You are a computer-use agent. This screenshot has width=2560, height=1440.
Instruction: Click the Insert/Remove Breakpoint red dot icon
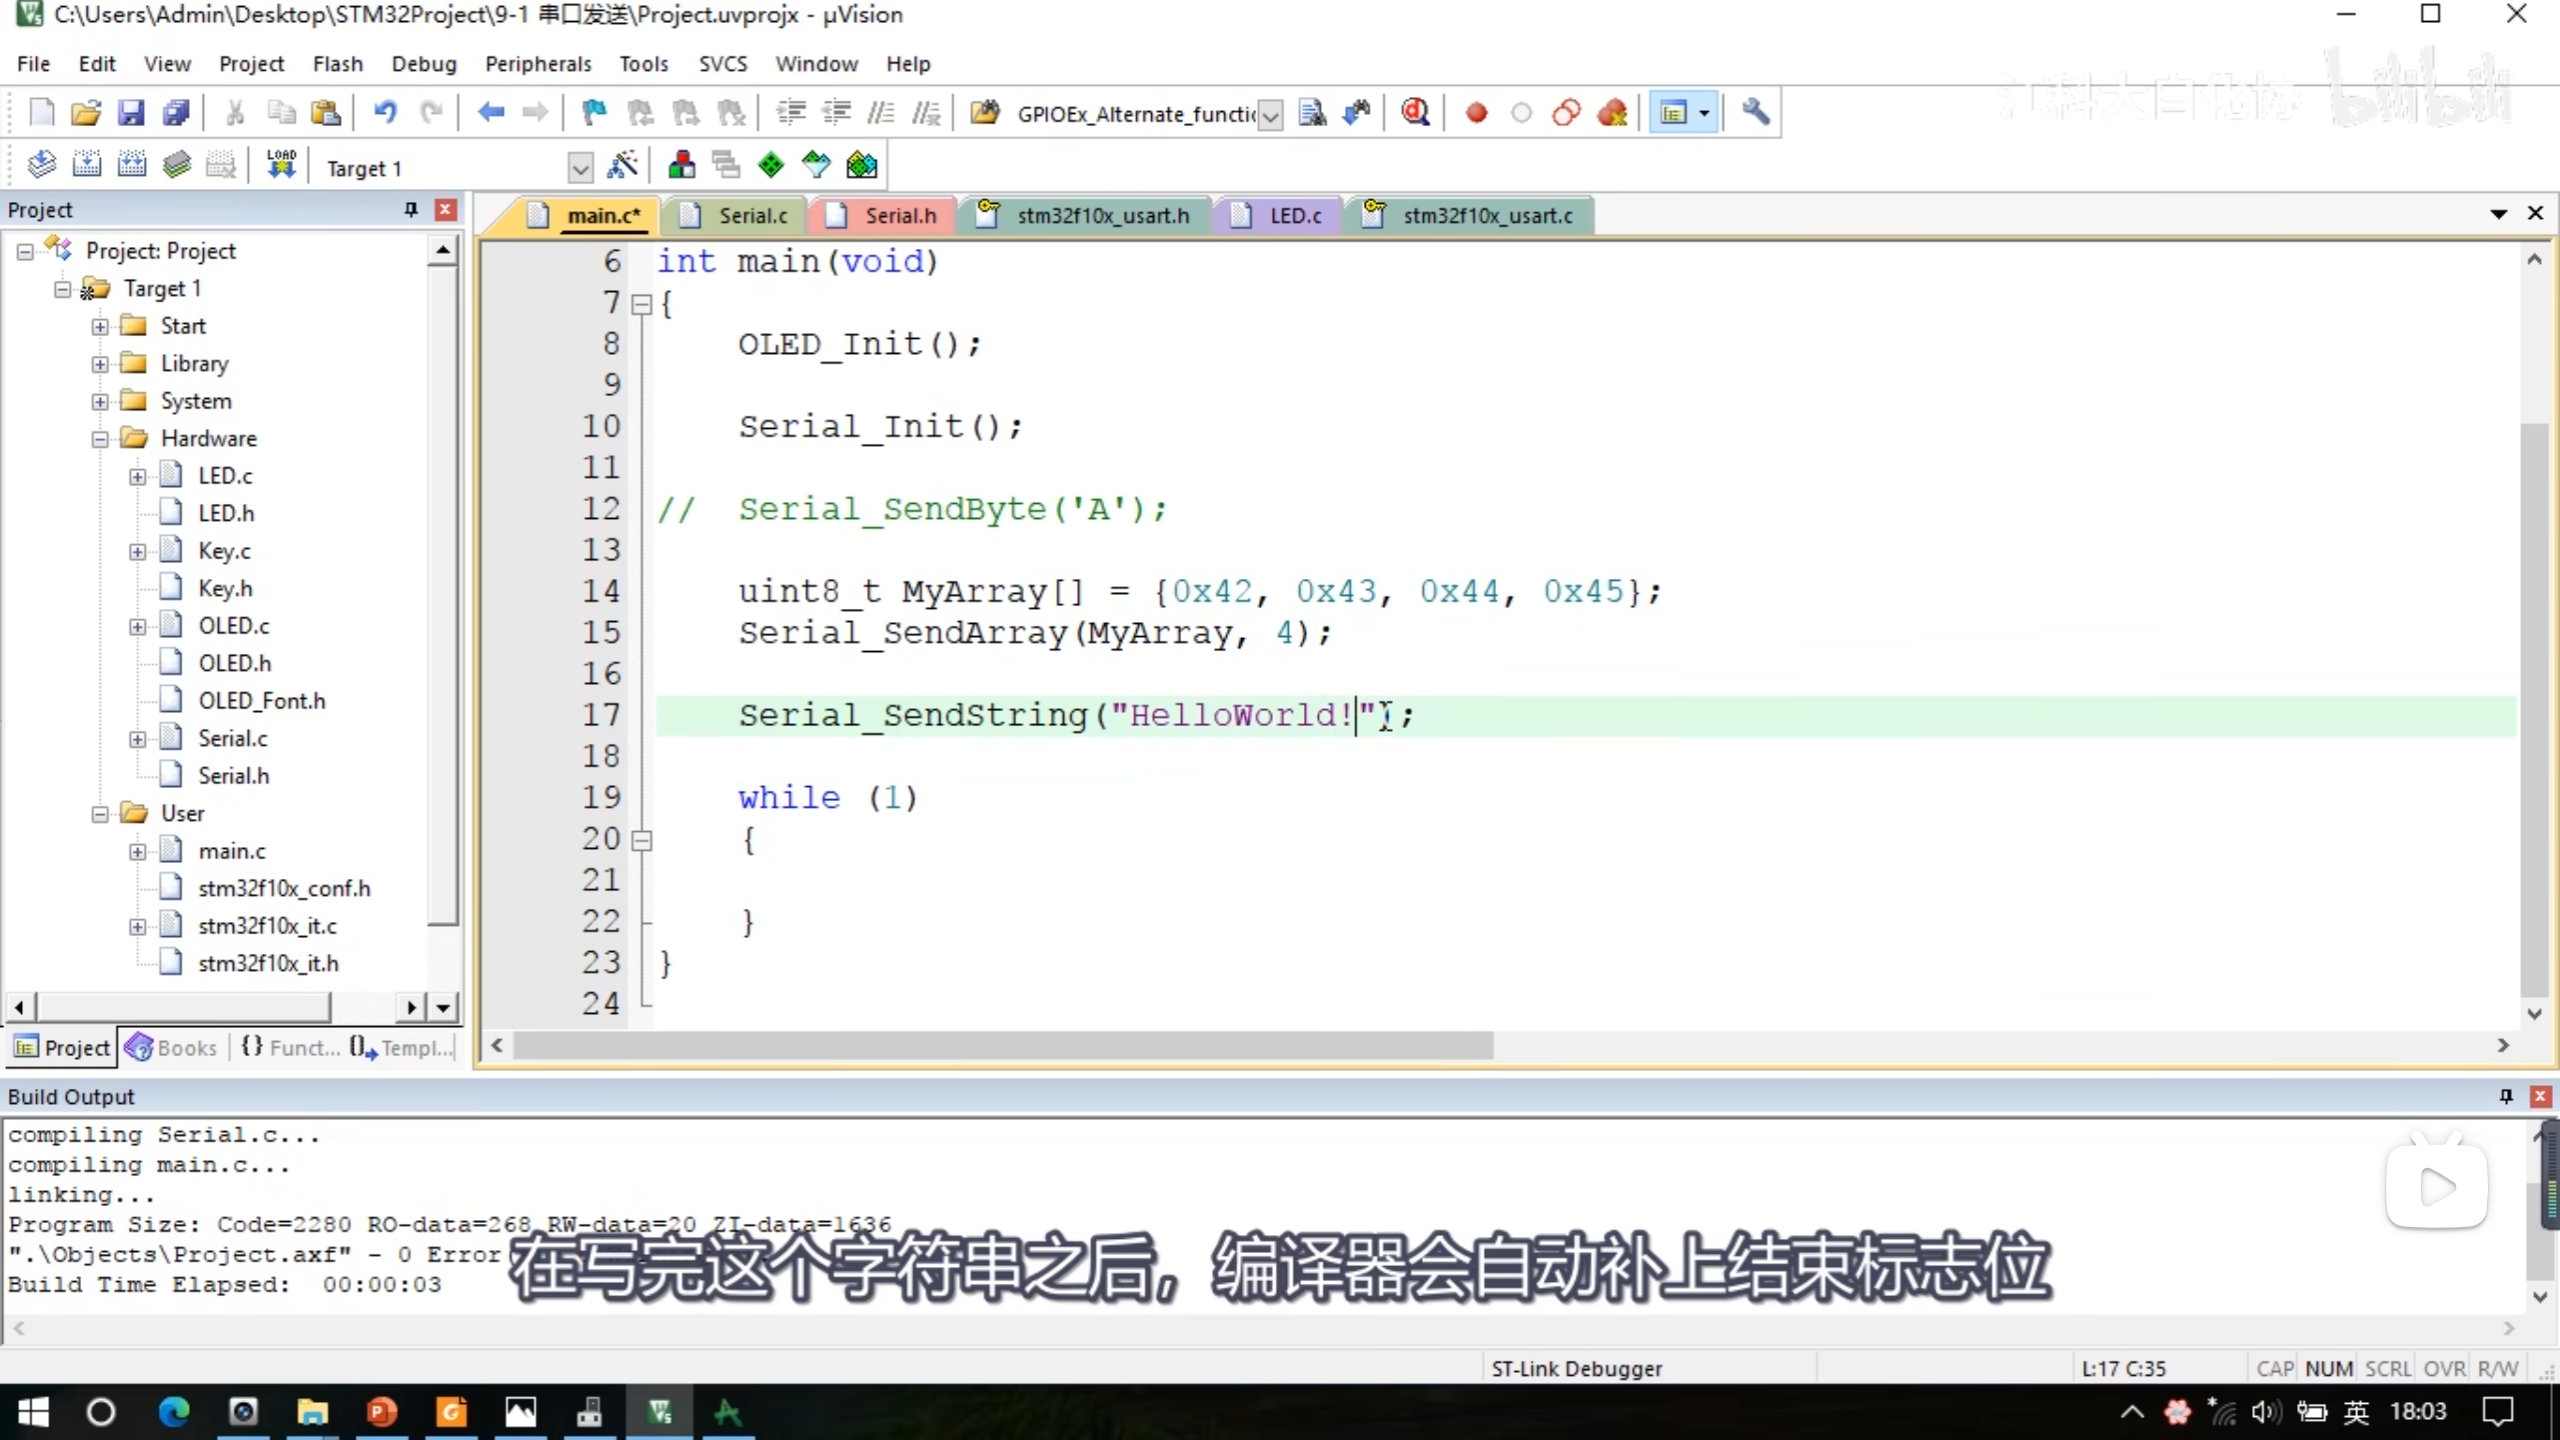point(1476,113)
